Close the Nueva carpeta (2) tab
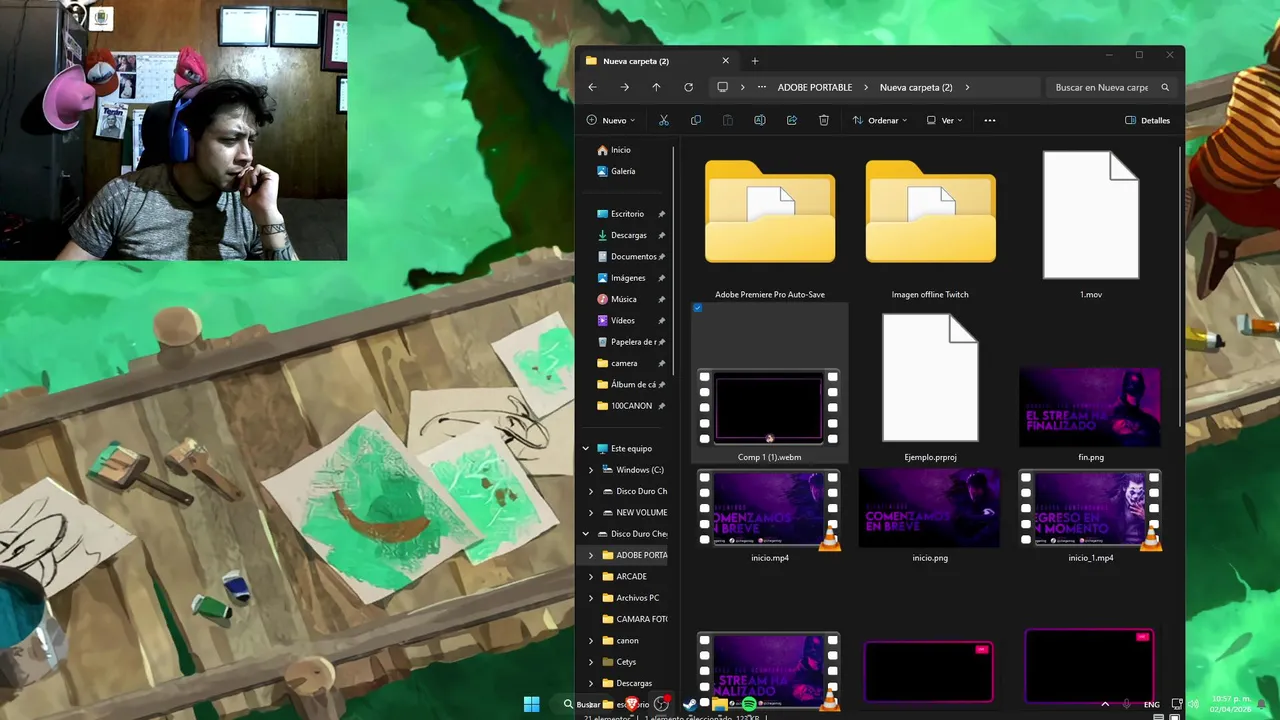This screenshot has height=720, width=1280. [726, 61]
